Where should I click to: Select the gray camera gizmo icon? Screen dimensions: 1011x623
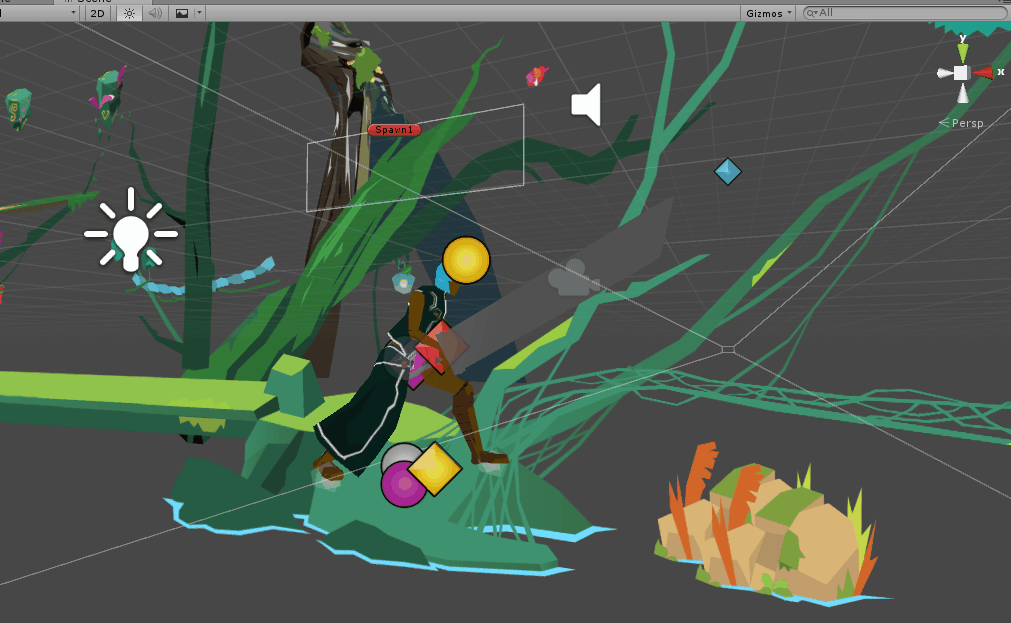click(573, 277)
